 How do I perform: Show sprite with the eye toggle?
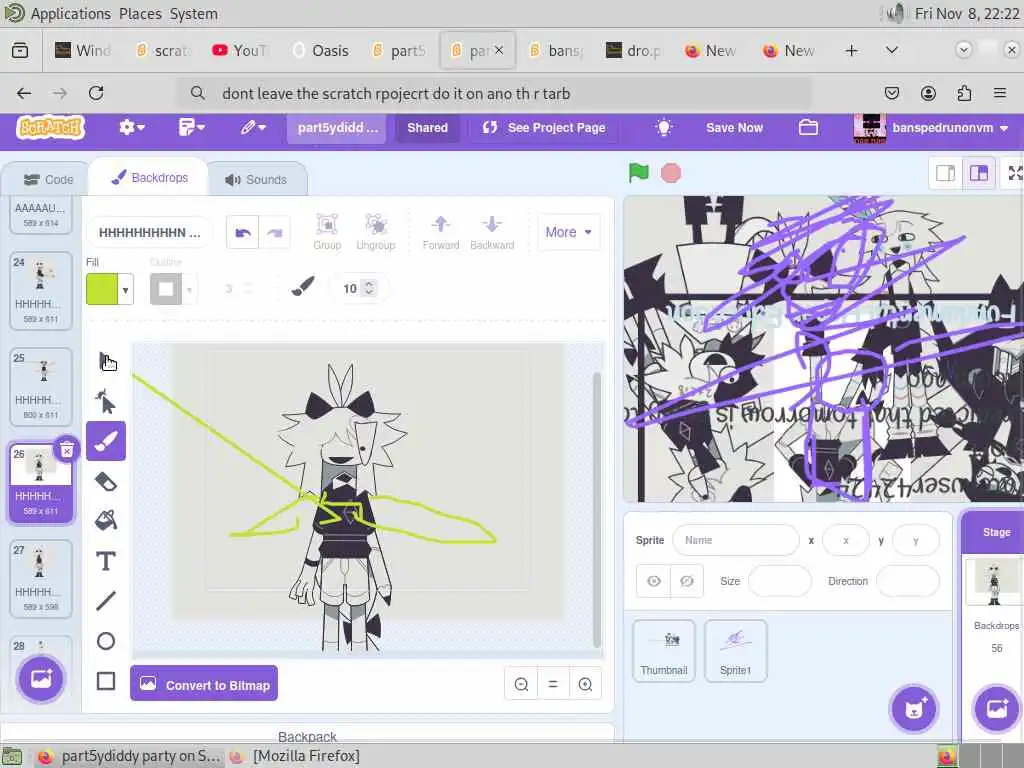coord(654,581)
